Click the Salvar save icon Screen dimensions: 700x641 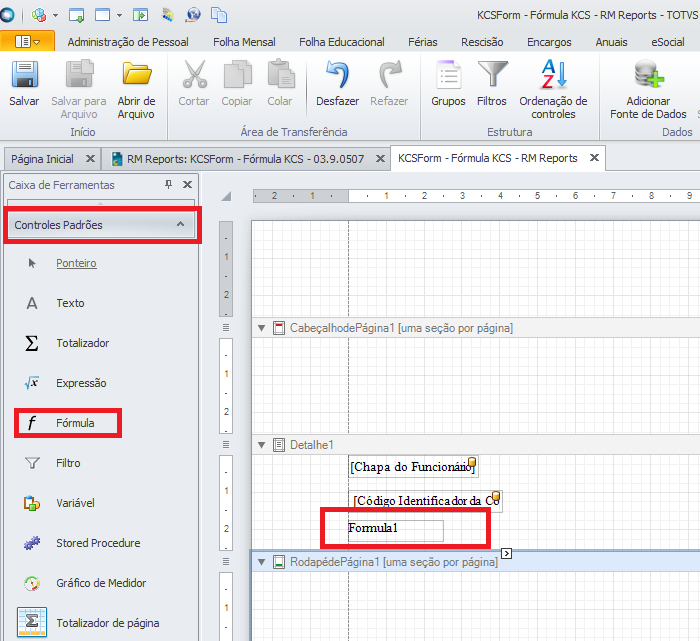click(x=25, y=75)
